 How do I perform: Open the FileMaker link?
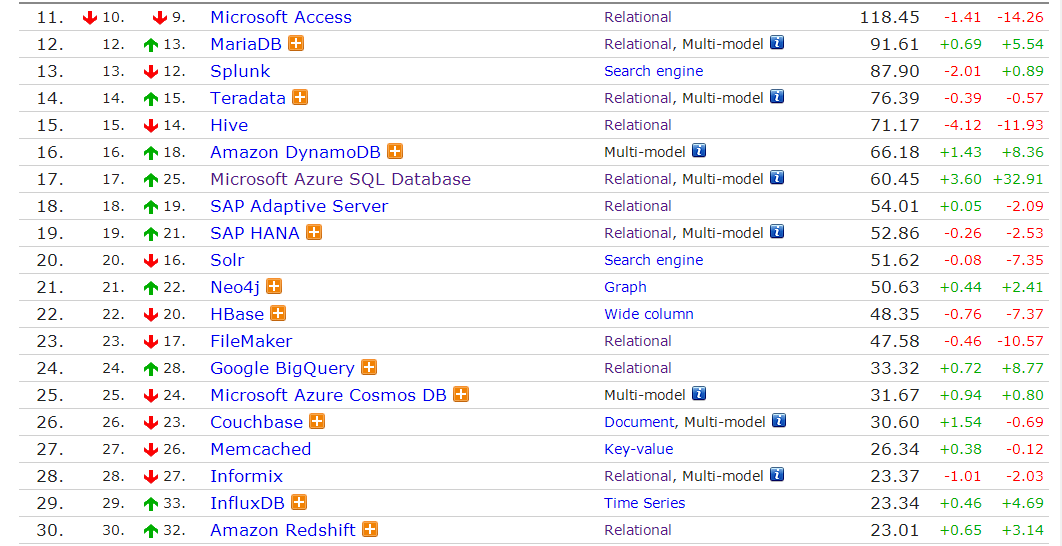coord(251,341)
